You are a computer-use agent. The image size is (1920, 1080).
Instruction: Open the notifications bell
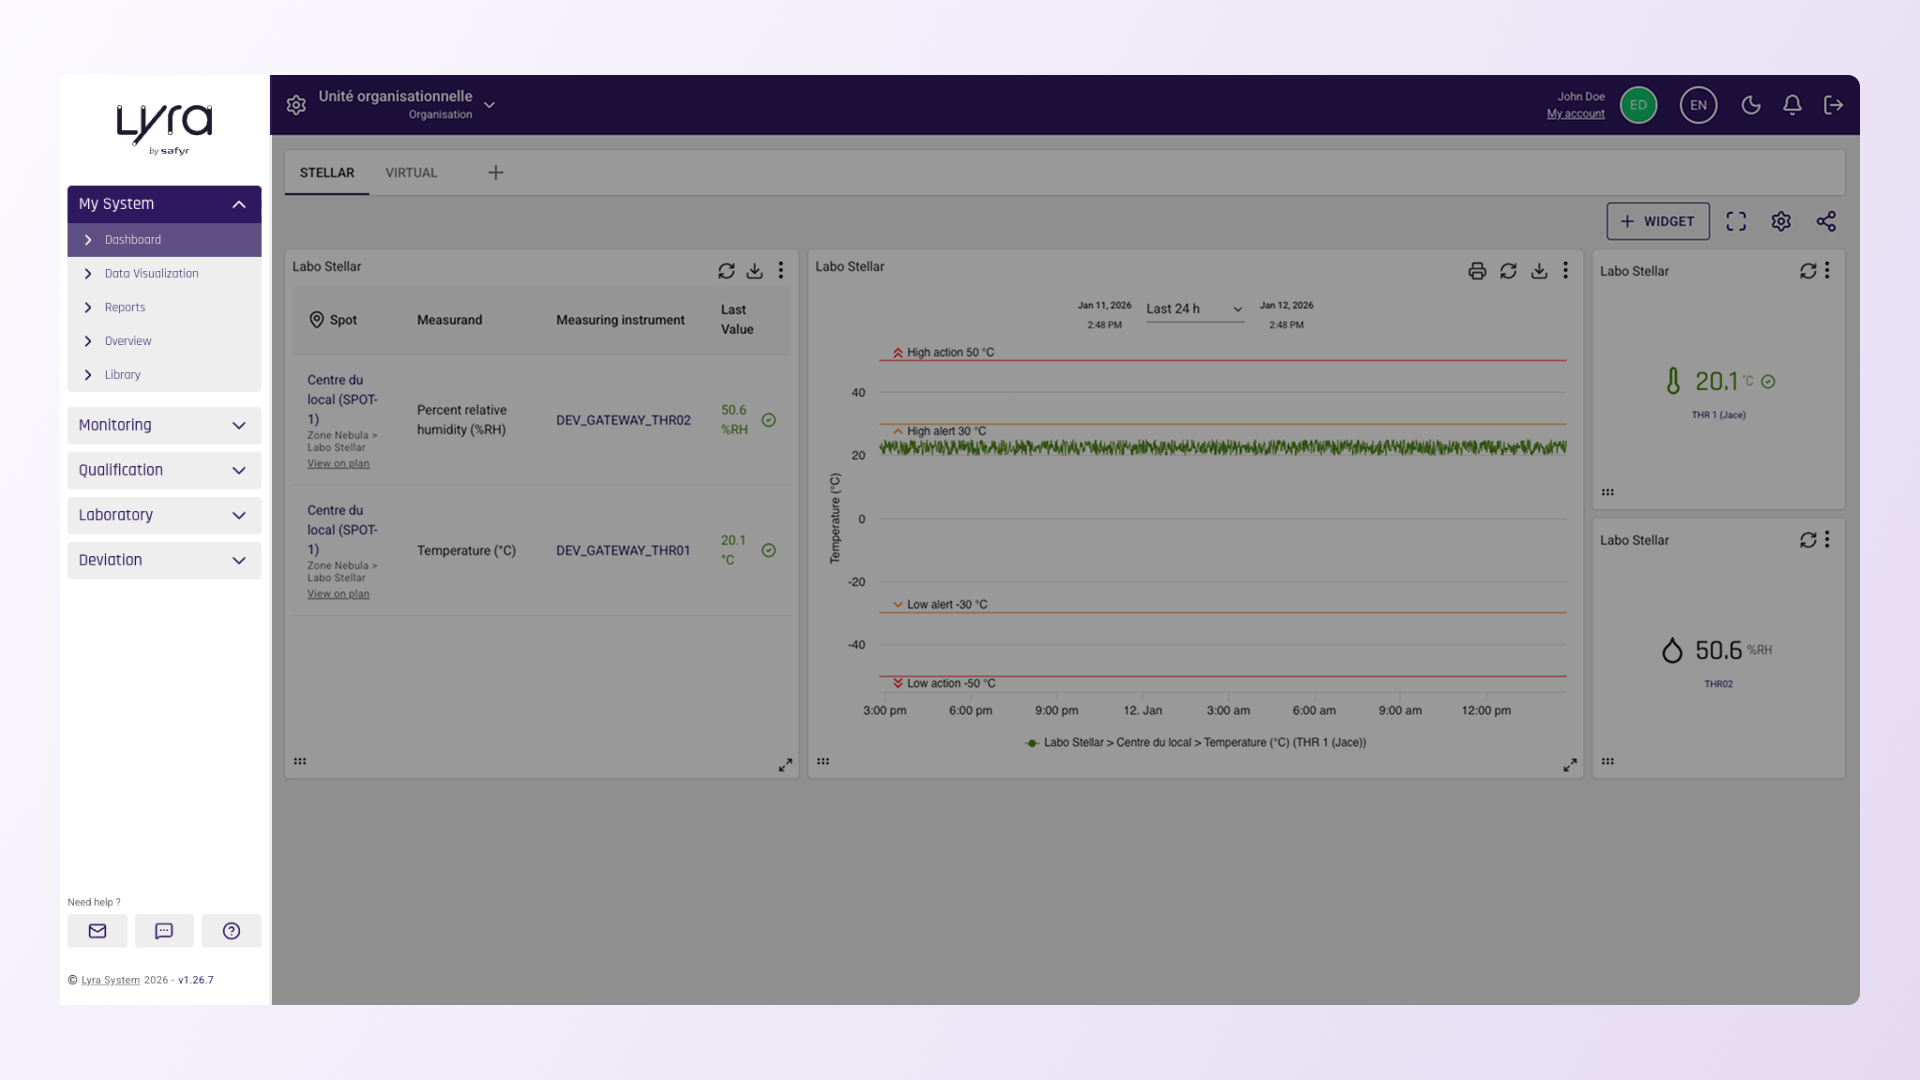point(1792,105)
